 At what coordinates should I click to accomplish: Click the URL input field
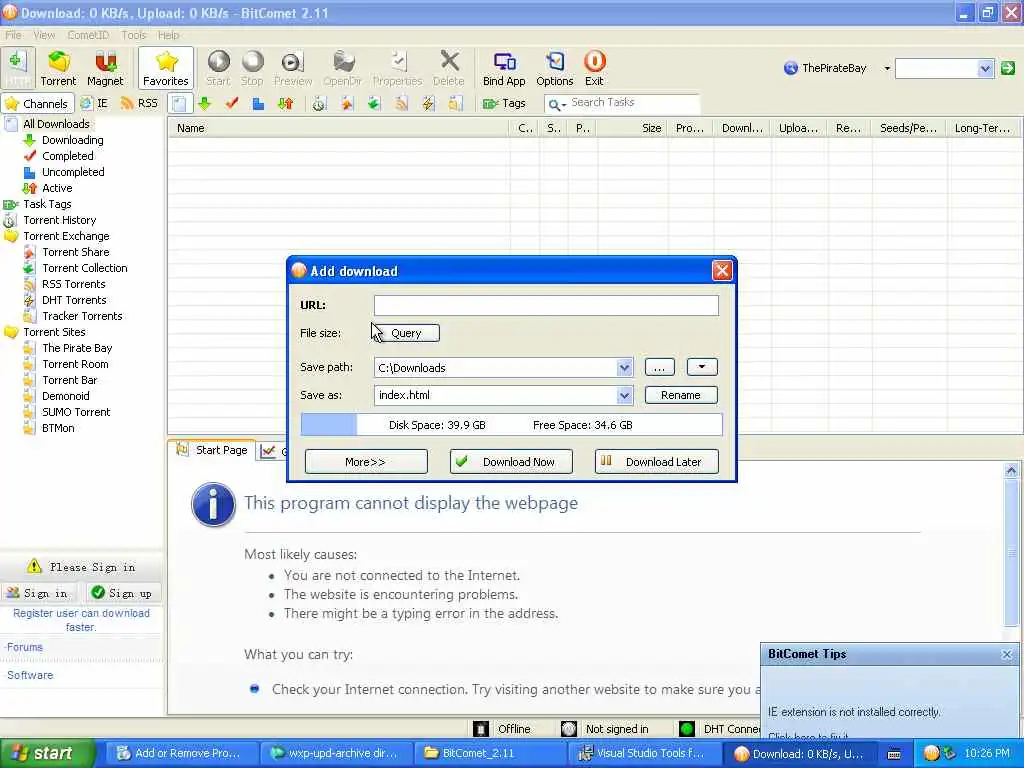[x=546, y=305]
